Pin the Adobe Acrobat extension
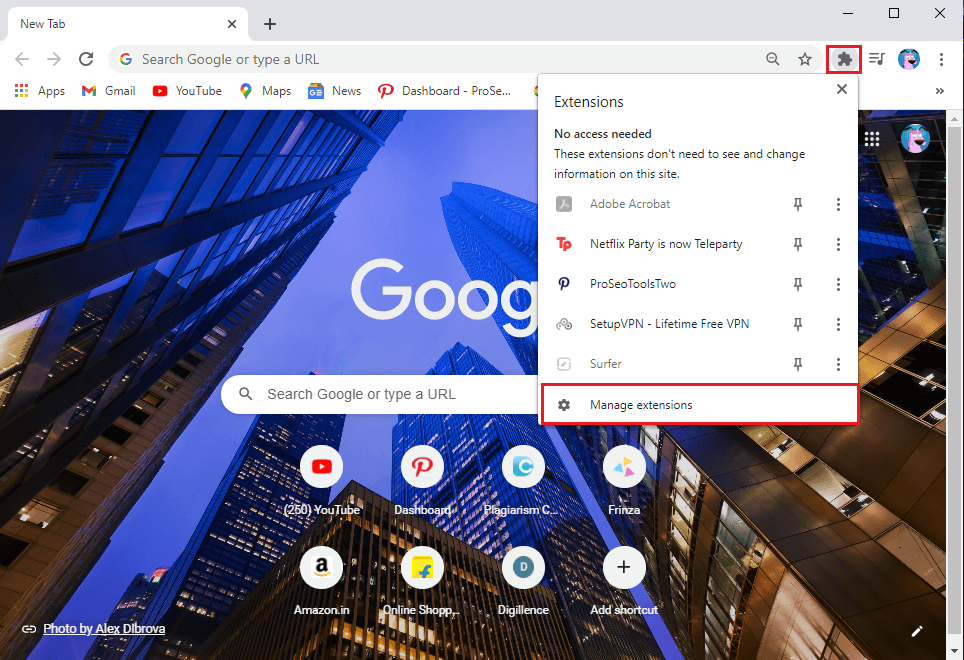The height and width of the screenshot is (660, 964). click(798, 204)
